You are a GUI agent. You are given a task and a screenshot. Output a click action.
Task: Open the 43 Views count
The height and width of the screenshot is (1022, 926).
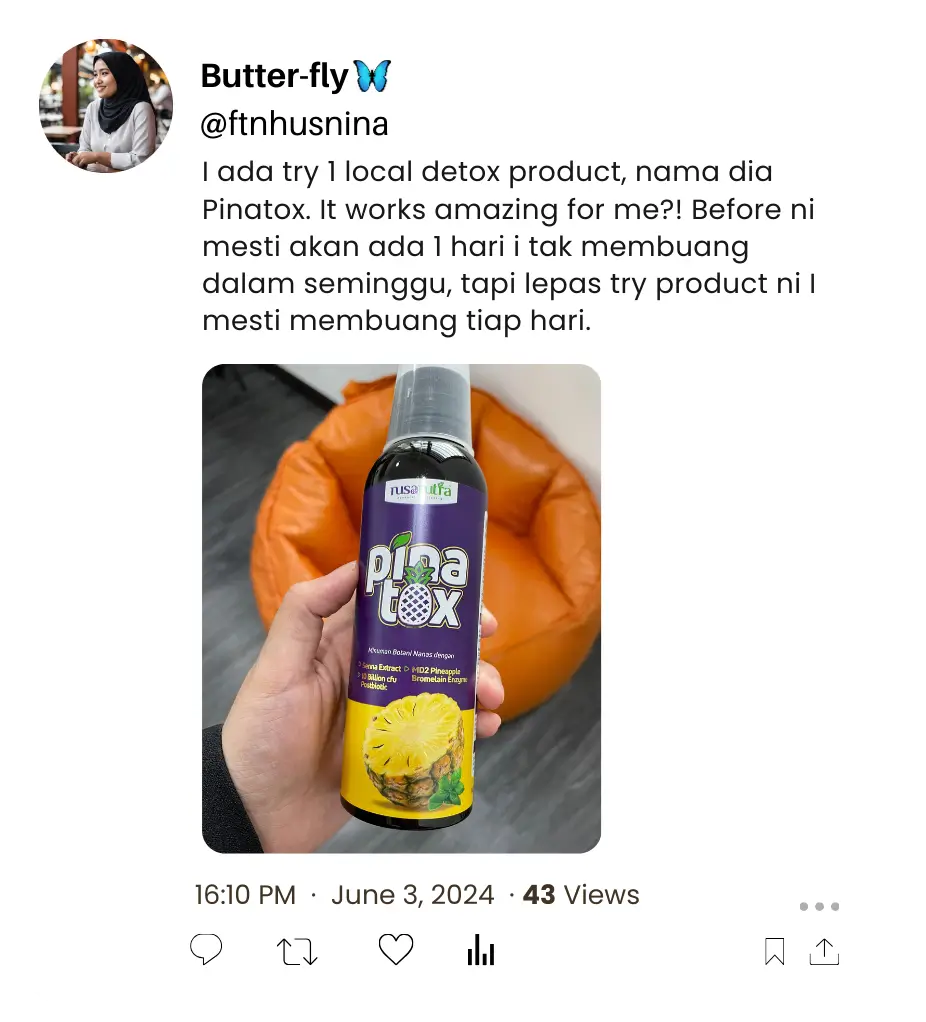tap(581, 895)
